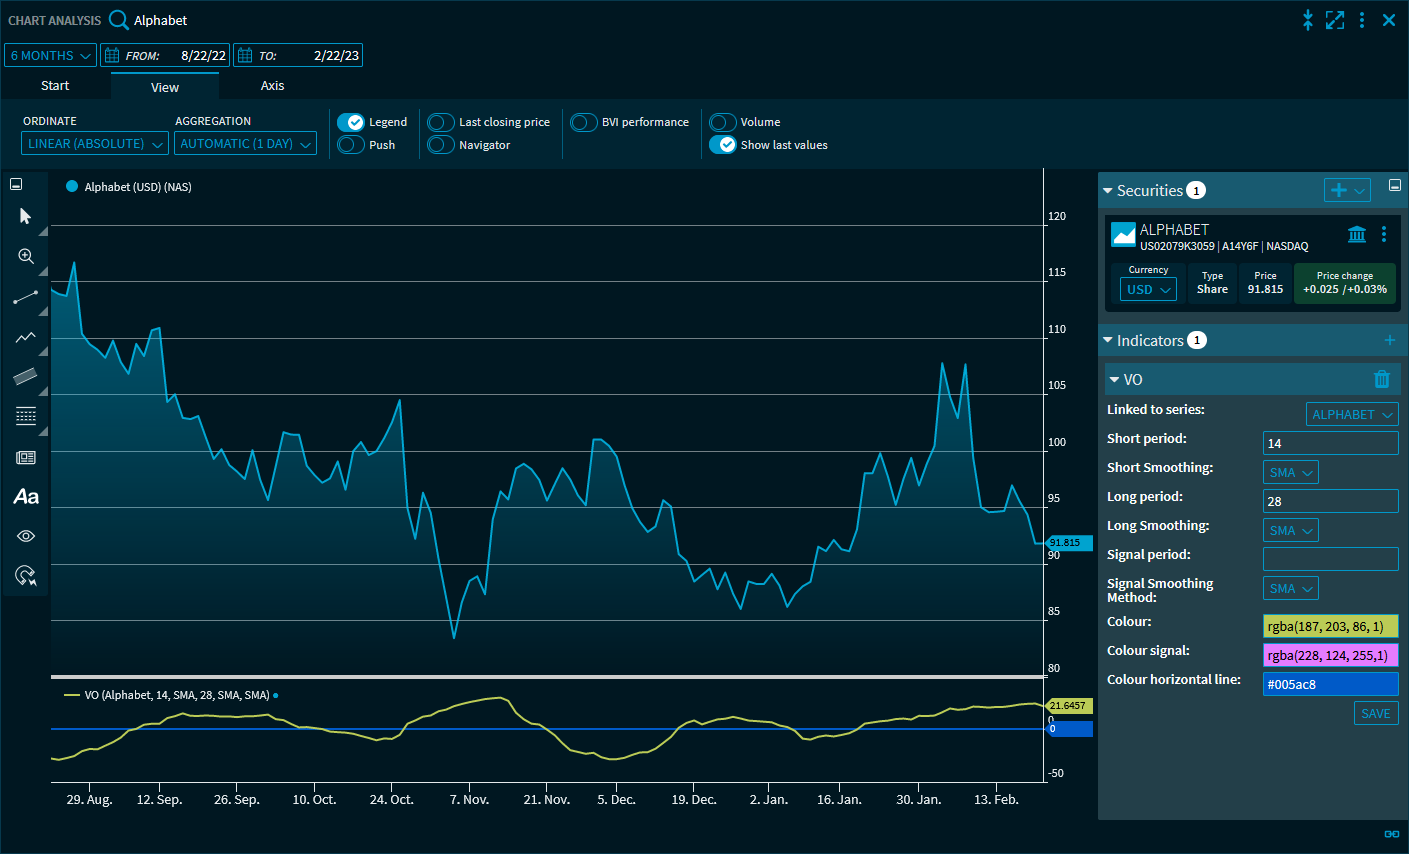Click the bank icon for Alphabet
Image resolution: width=1409 pixels, height=854 pixels.
[1356, 234]
